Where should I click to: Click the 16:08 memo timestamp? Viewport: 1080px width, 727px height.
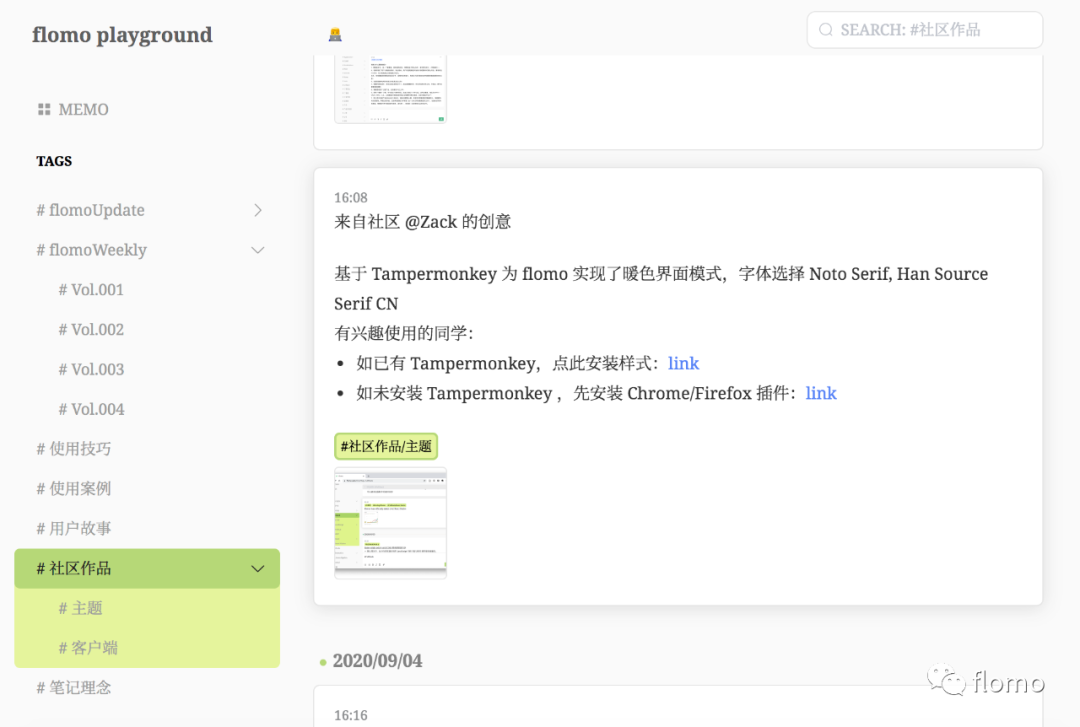(x=351, y=198)
